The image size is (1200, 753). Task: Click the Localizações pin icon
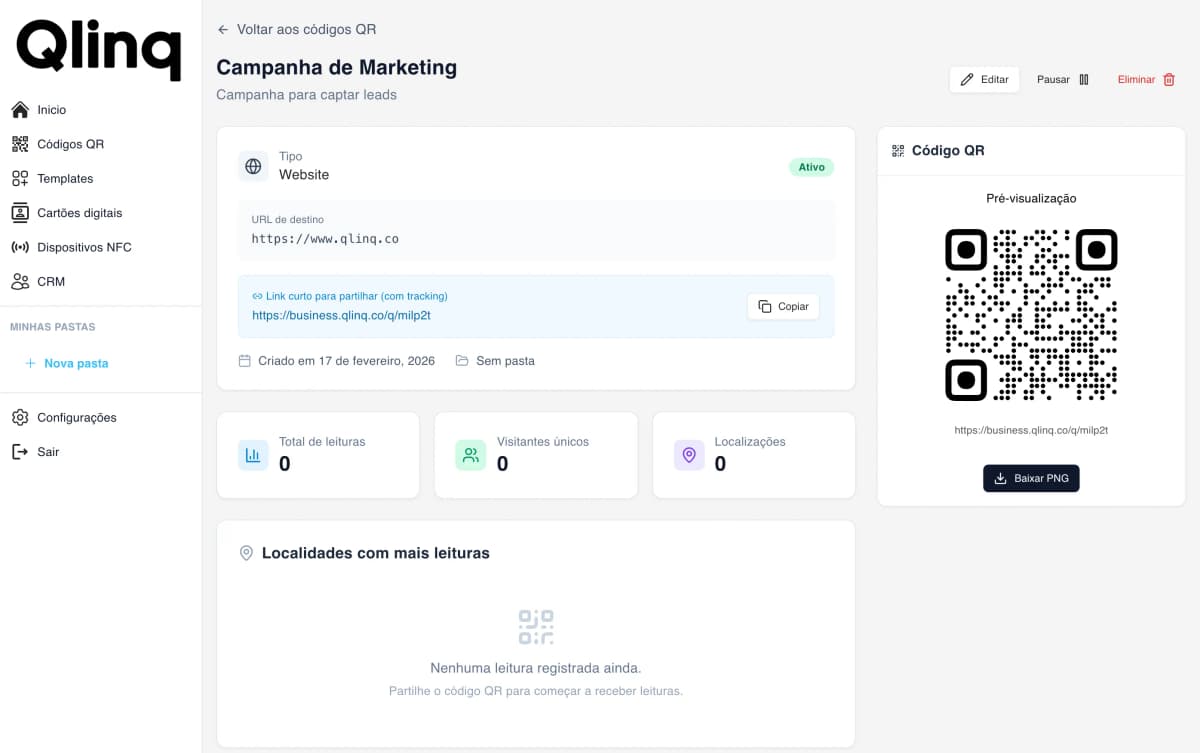688,455
